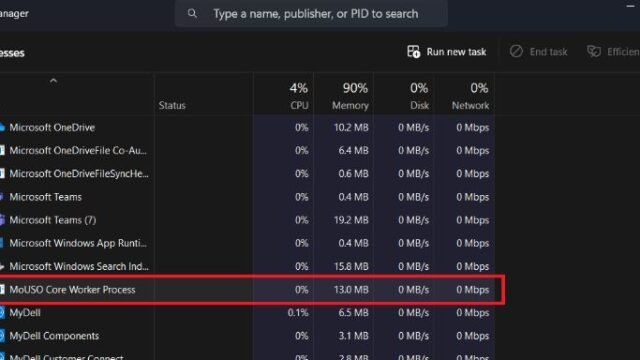Click the MyDell Components icon
This screenshot has height=360, width=640.
(2, 336)
